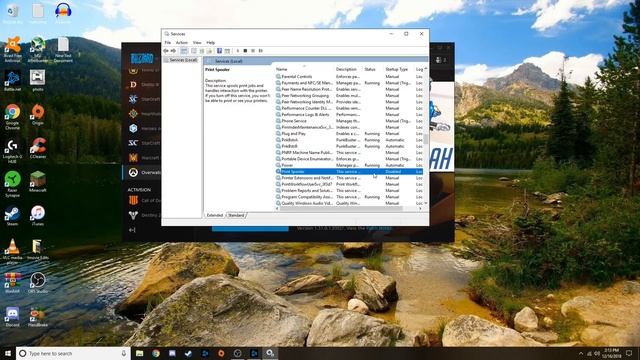This screenshot has width=640, height=360.
Task: Click the scroll down arrow of services list
Action: point(426,203)
